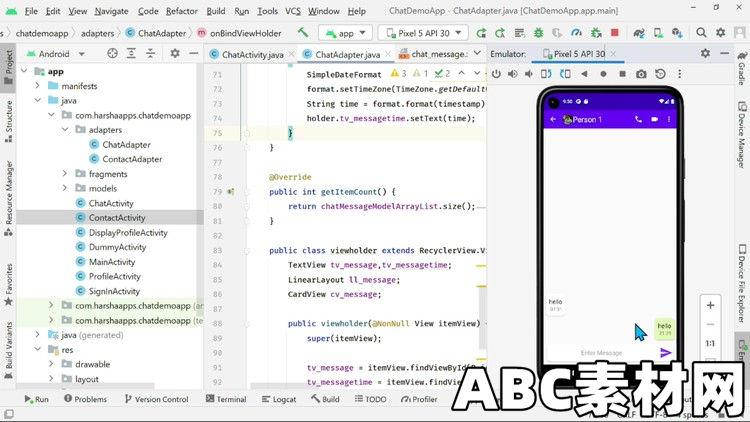Switch to ChatActivity.java editor tab
Screen dimensions: 750x422
[x=252, y=55]
